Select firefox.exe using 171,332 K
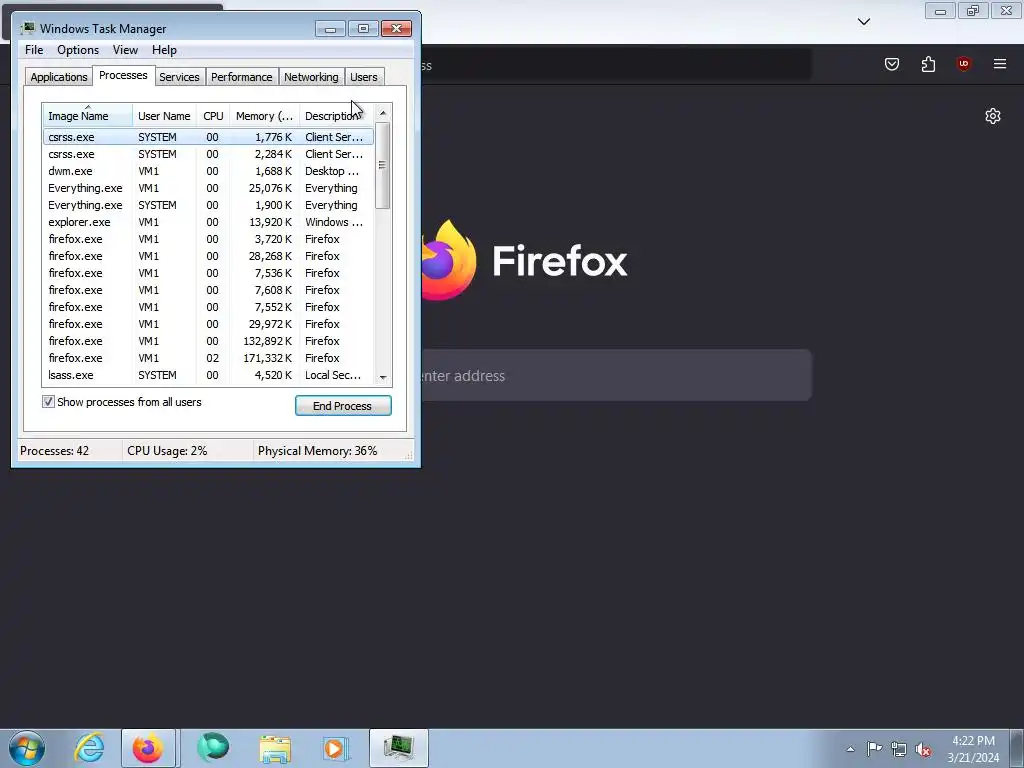Screen dimensions: 1024x768 tap(208, 358)
